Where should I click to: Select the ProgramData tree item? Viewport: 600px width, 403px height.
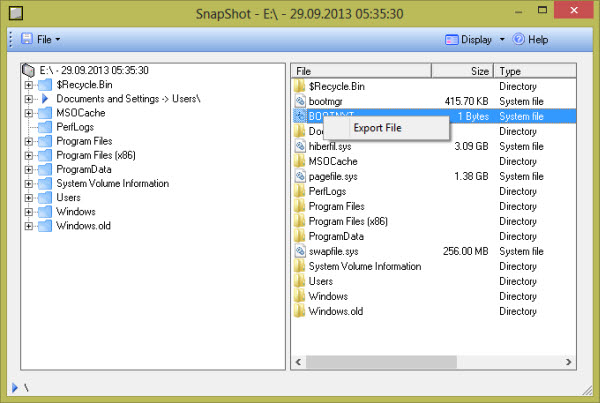coord(83,169)
